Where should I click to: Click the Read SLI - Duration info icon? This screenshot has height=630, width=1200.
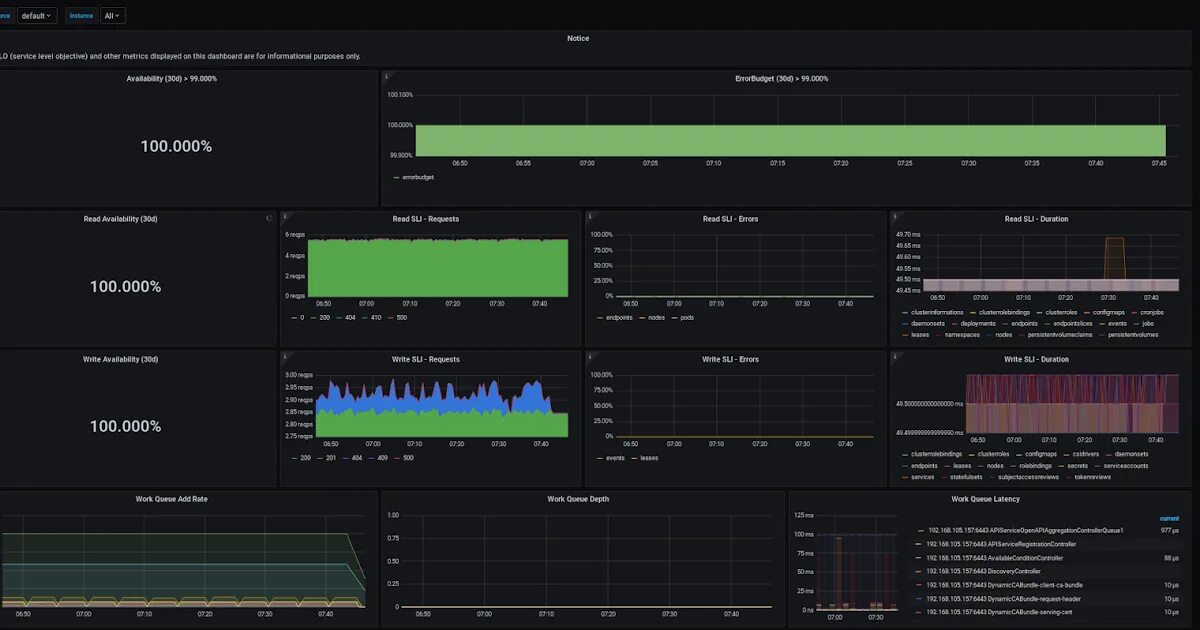[x=896, y=215]
